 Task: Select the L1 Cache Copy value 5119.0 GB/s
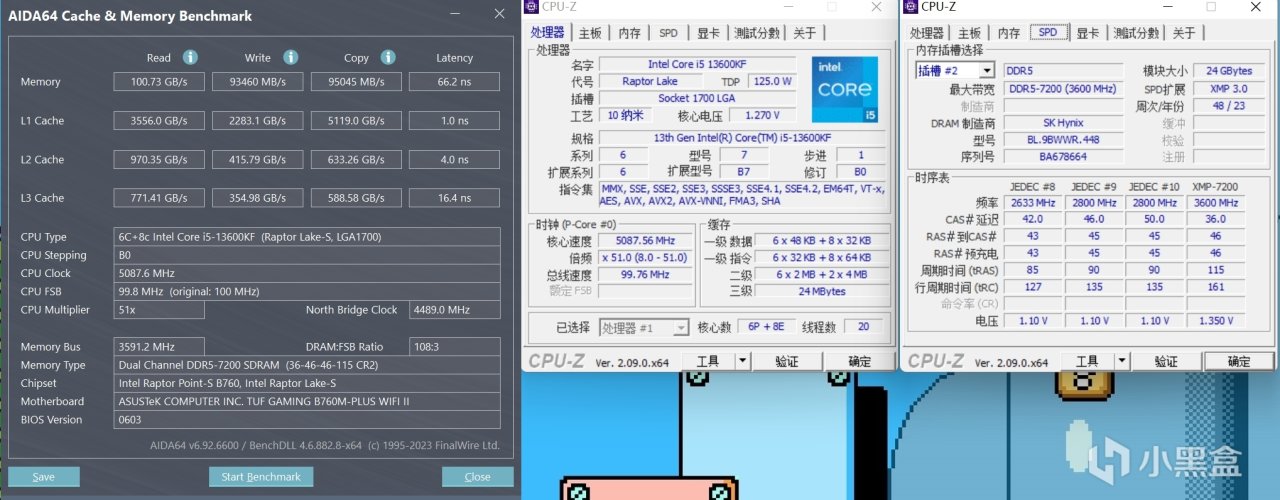tap(355, 121)
